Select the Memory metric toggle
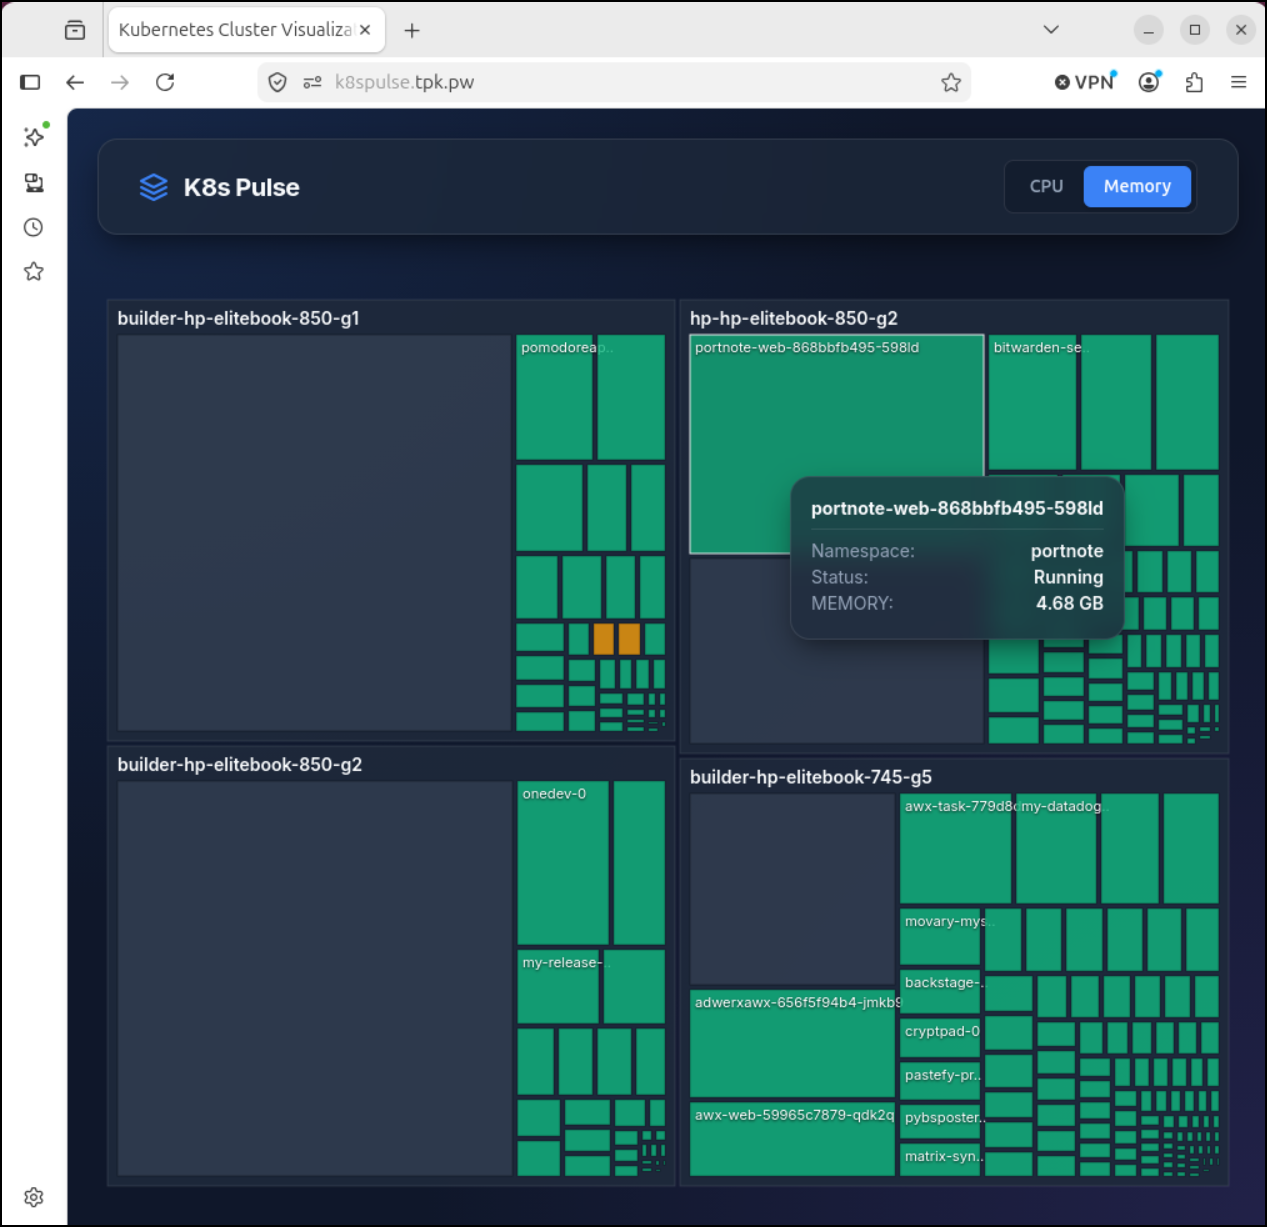 coord(1137,186)
